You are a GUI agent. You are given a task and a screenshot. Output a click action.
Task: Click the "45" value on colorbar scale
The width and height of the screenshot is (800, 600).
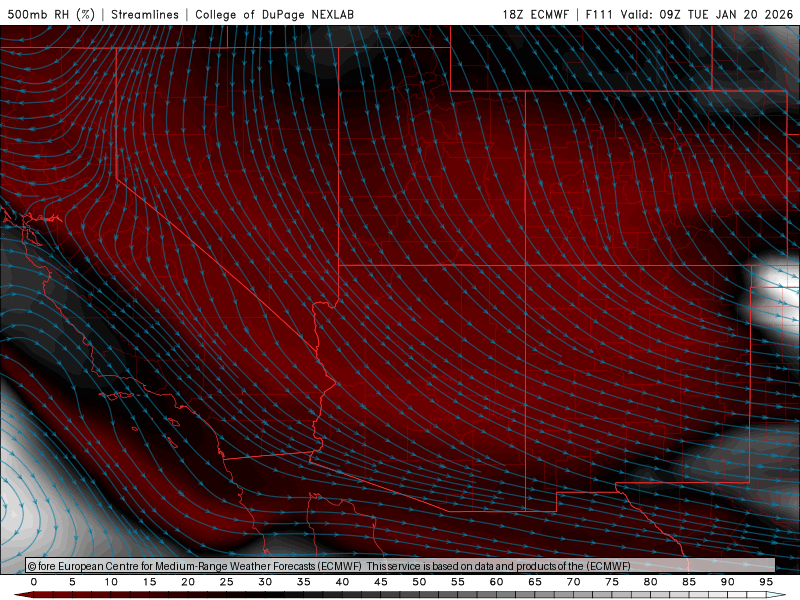[381, 582]
